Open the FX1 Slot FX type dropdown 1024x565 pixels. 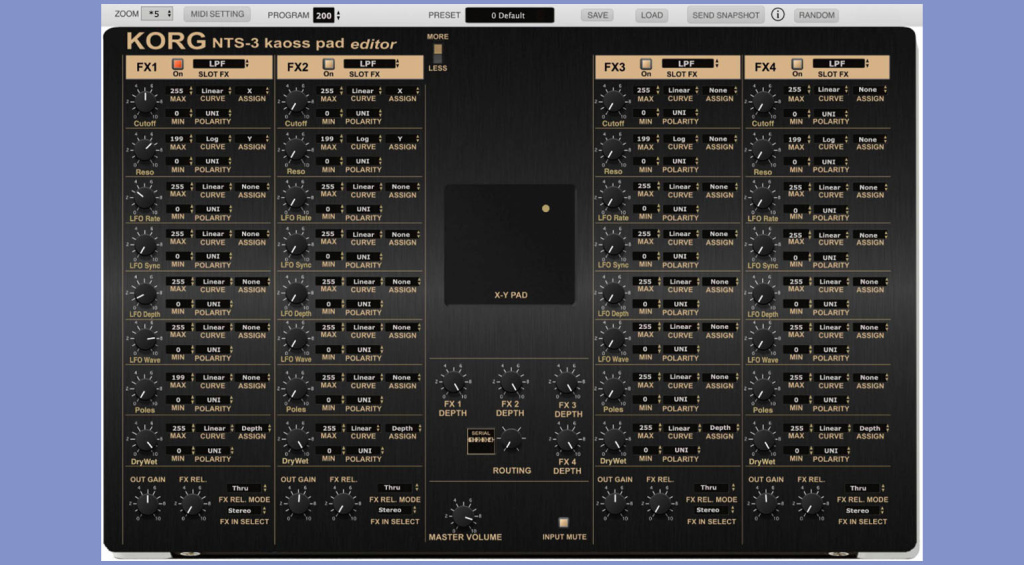[217, 63]
